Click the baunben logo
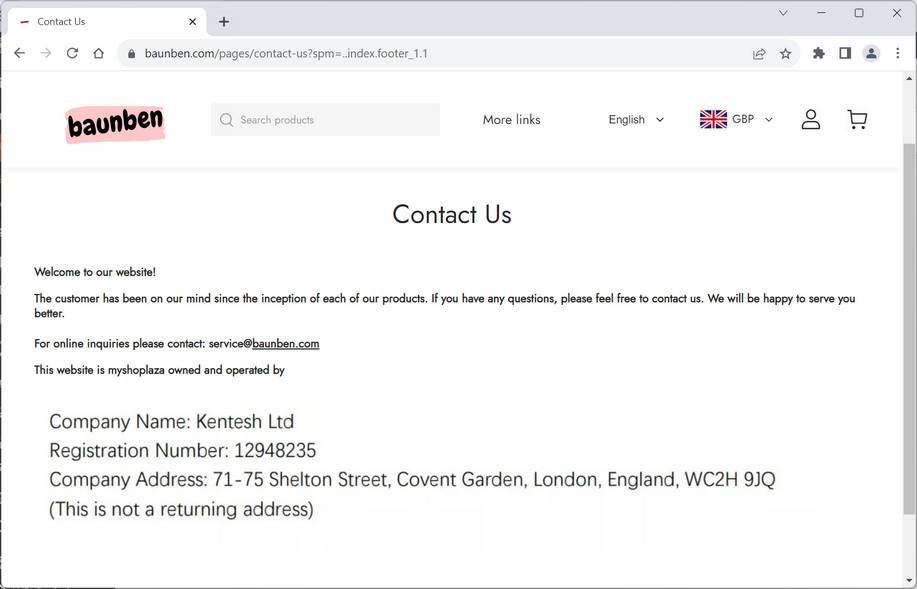Viewport: 917px width, 589px height. coord(114,122)
